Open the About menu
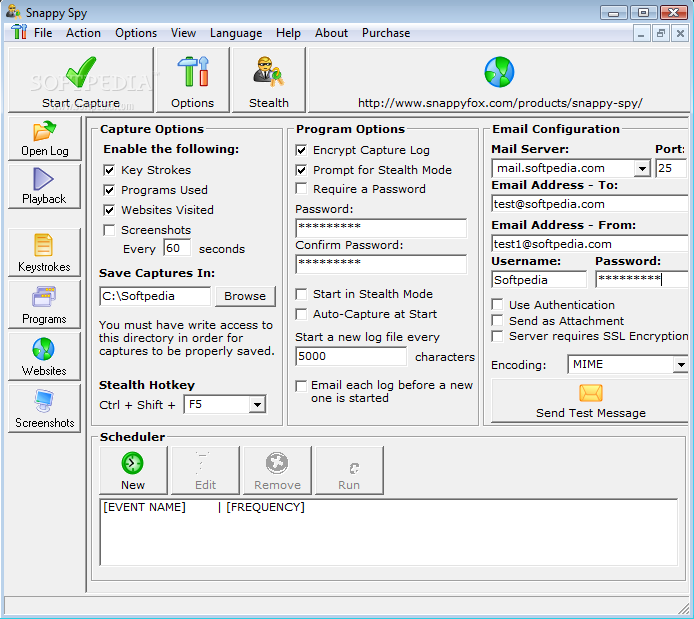The height and width of the screenshot is (619, 694). (x=331, y=33)
